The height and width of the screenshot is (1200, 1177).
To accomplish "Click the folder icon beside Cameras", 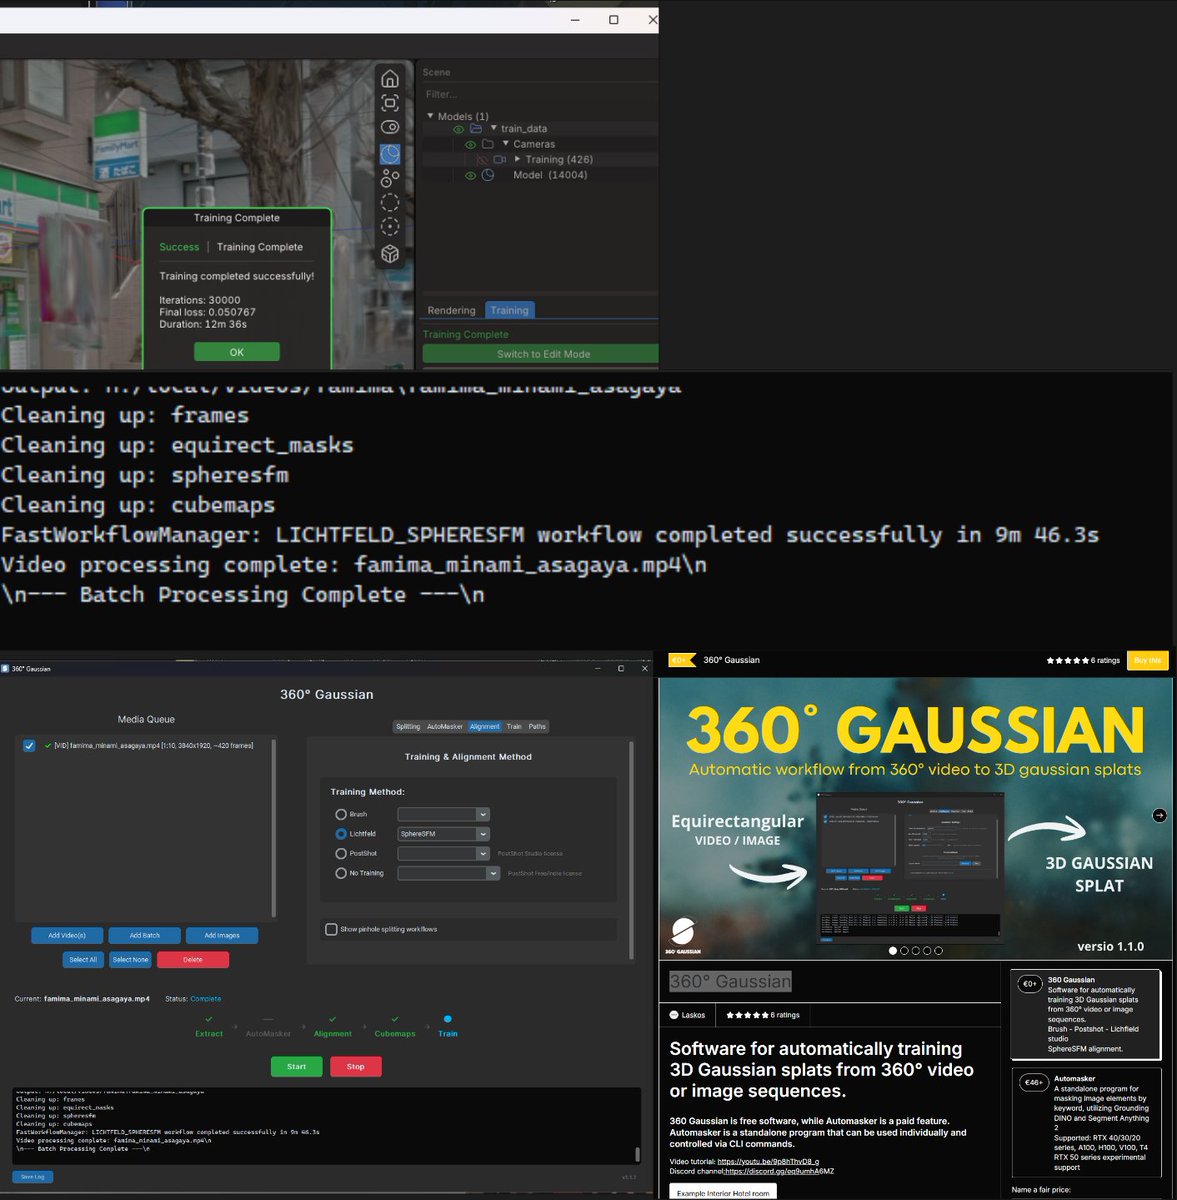I will (488, 144).
